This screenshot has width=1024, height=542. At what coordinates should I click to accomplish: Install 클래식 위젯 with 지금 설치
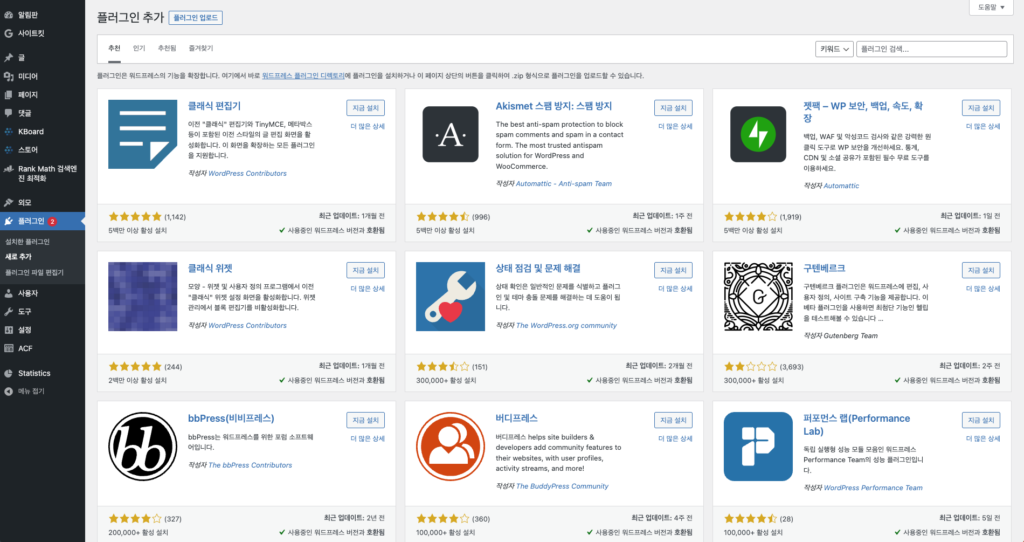(366, 270)
